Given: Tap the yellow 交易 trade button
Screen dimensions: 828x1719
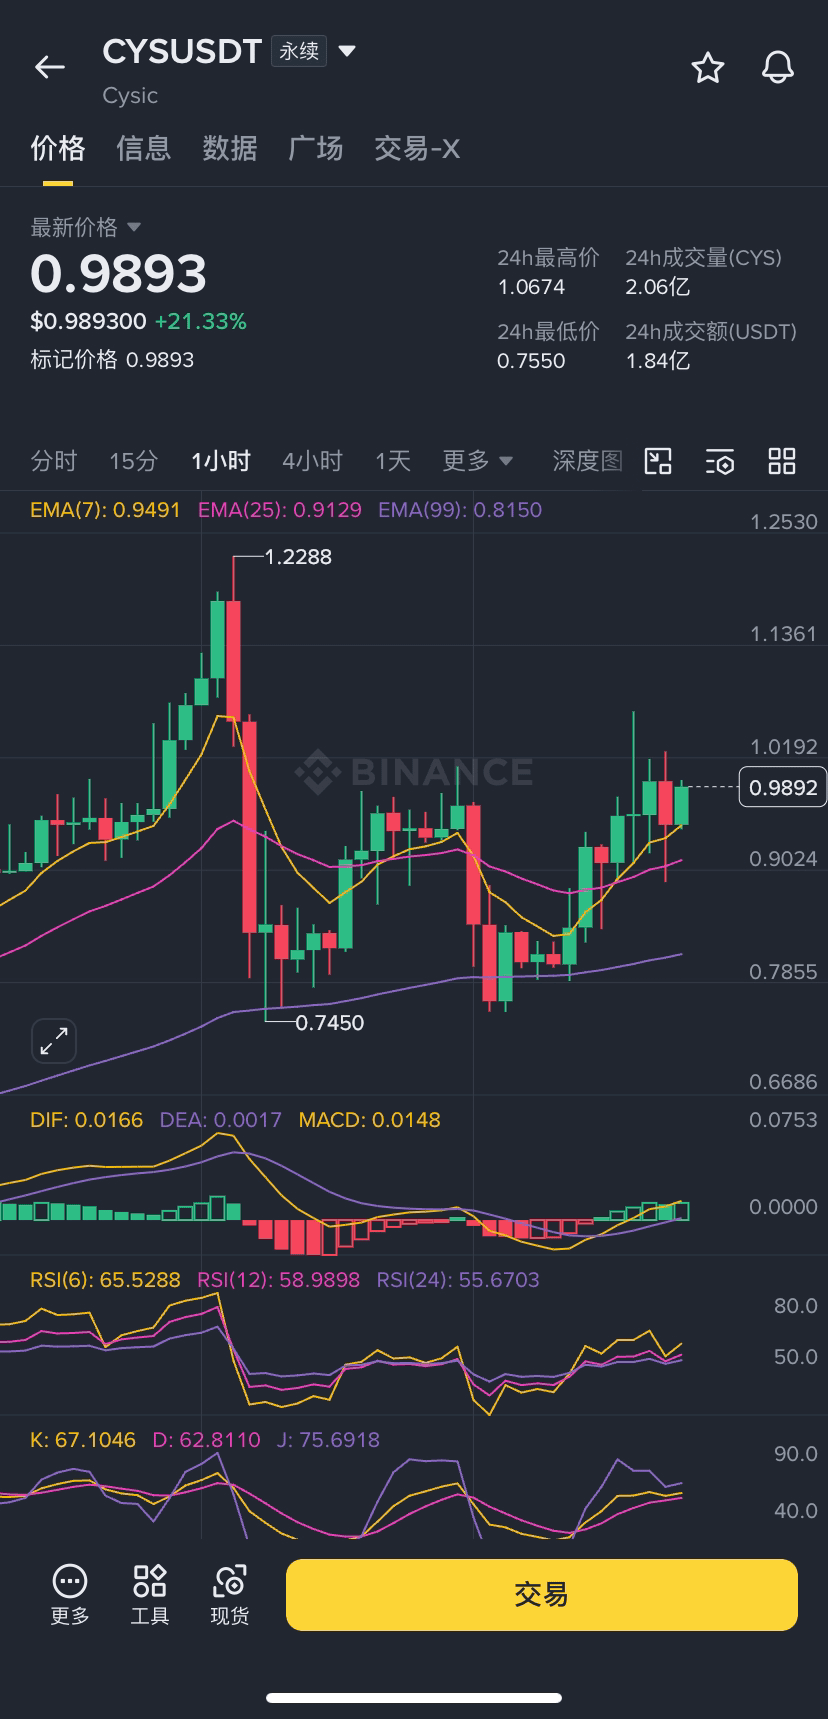Looking at the screenshot, I should point(542,1595).
